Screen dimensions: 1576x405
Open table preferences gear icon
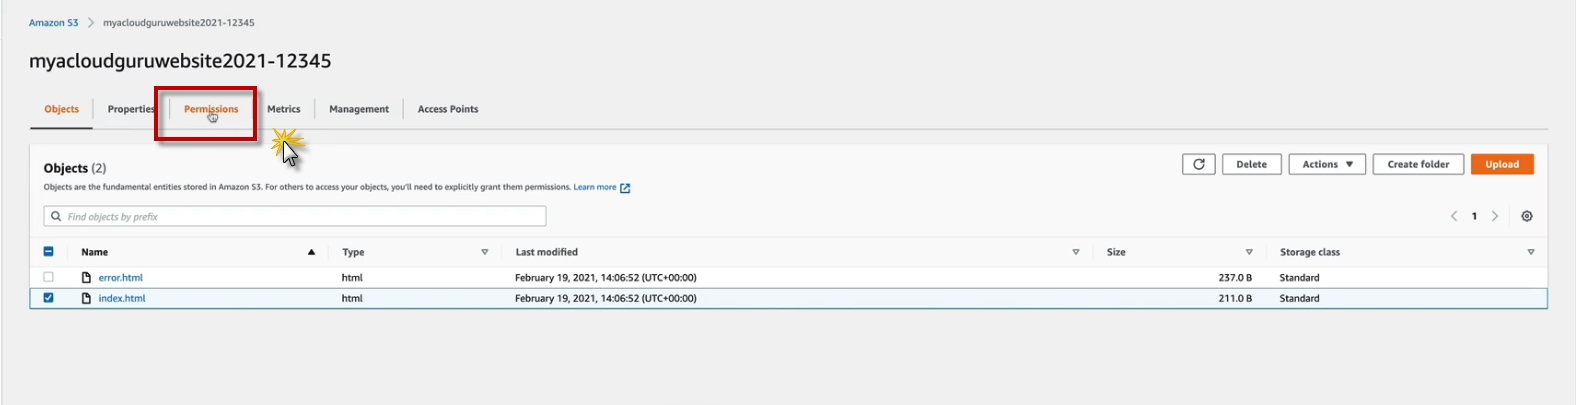(1526, 216)
